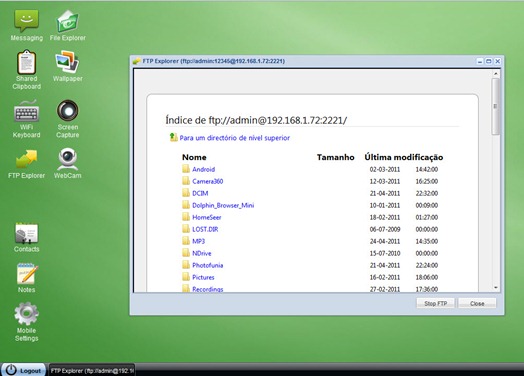Viewport: 524px width, 376px height.
Task: Click the date 15-07-2010 in NDrive row
Action: (385, 253)
